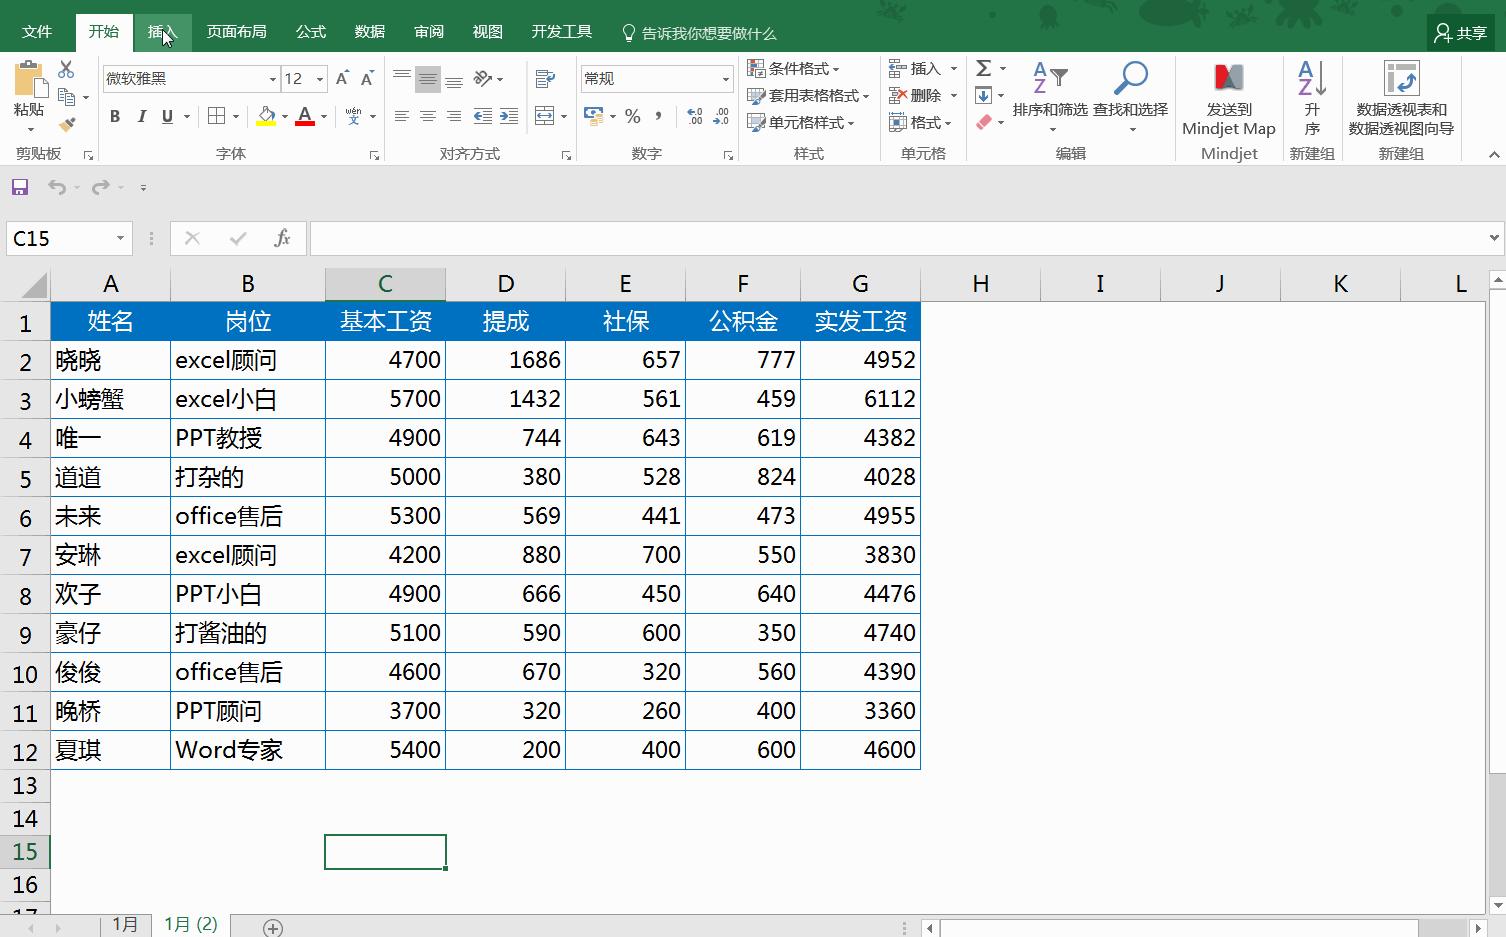Toggle italic formatting
The width and height of the screenshot is (1506, 937).
(142, 117)
